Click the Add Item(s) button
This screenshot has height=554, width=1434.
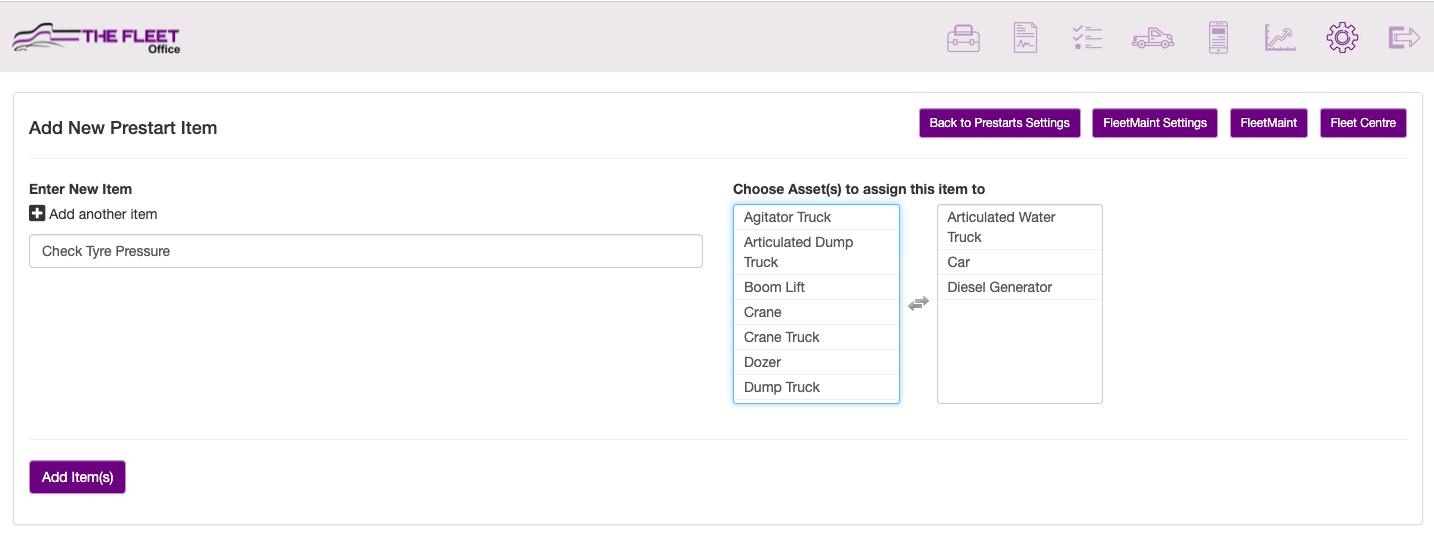pyautogui.click(x=77, y=477)
